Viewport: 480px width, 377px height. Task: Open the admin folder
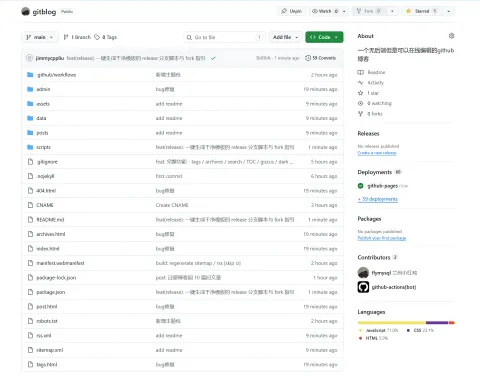(43, 89)
